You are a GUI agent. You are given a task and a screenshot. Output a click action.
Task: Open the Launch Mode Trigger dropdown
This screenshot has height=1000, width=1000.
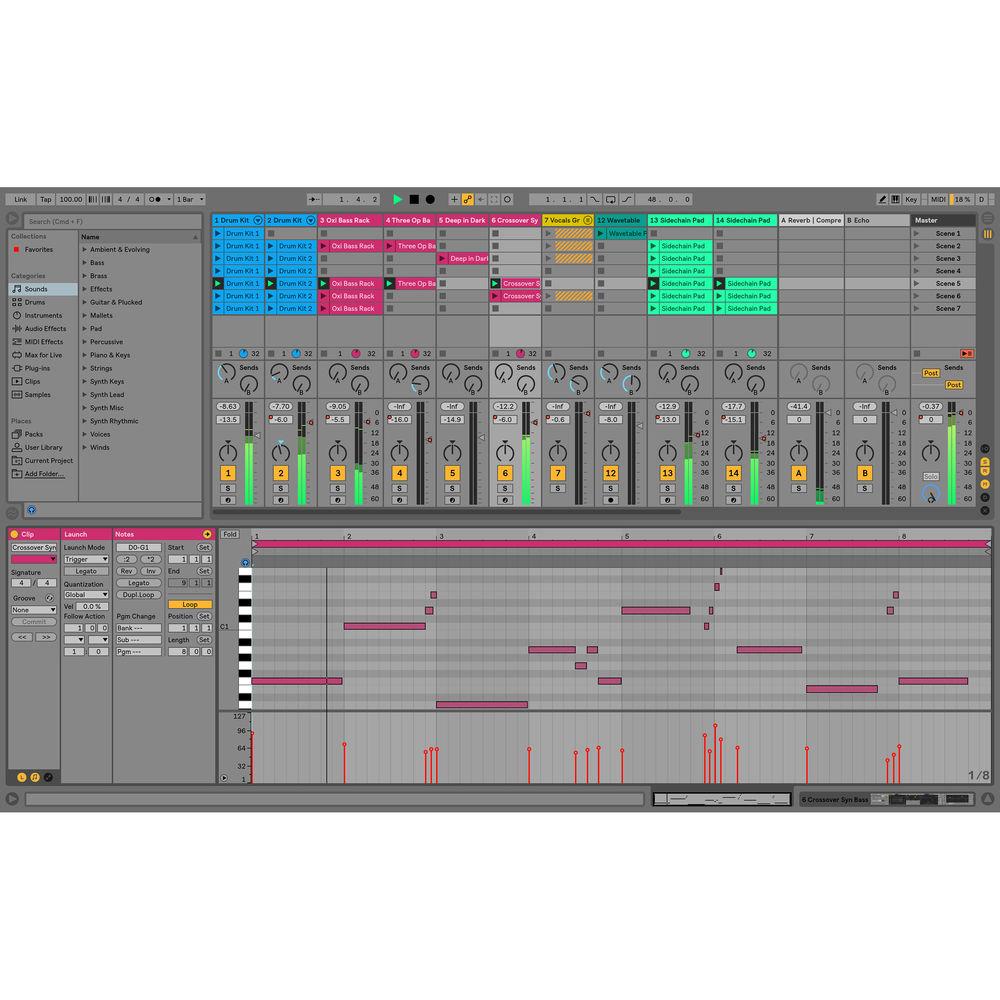(x=88, y=559)
